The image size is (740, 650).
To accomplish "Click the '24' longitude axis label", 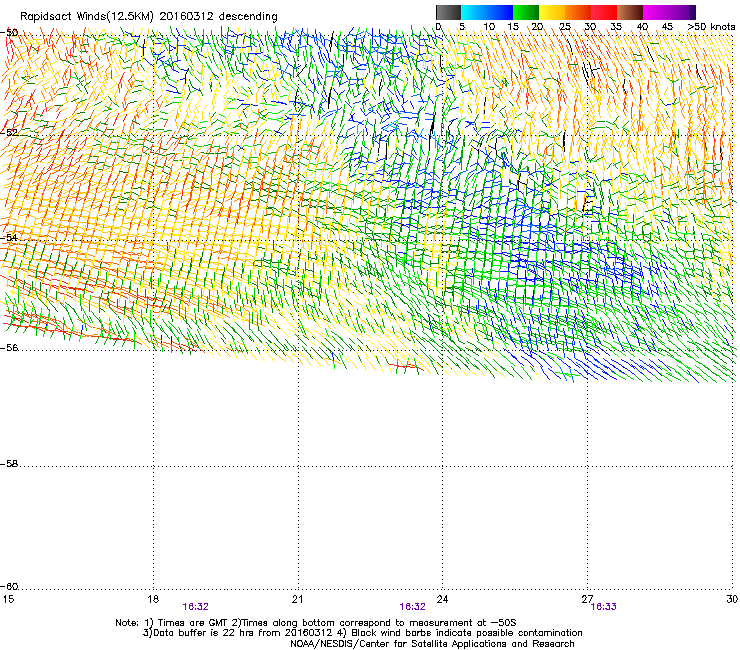I will tap(442, 599).
